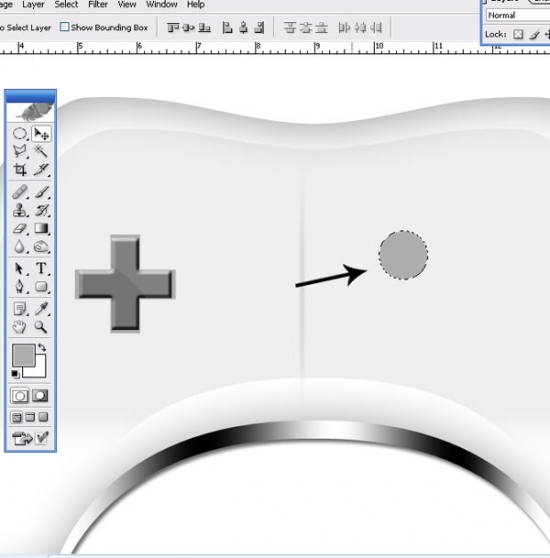
Task: Swap foreground and background colors
Action: click(x=42, y=347)
